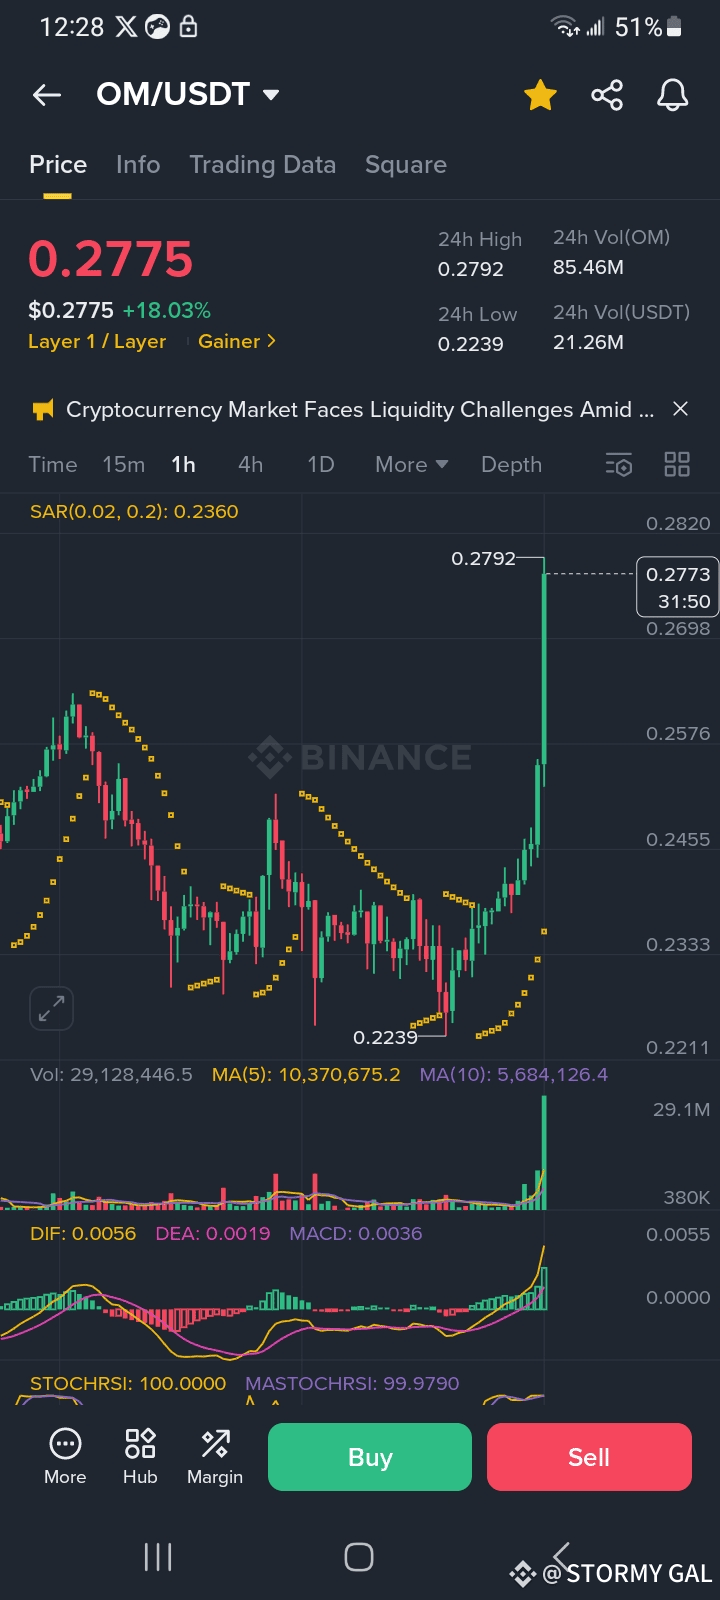
Task: Tap the Vol: 29,128,446.5 label
Action: click(x=111, y=1074)
